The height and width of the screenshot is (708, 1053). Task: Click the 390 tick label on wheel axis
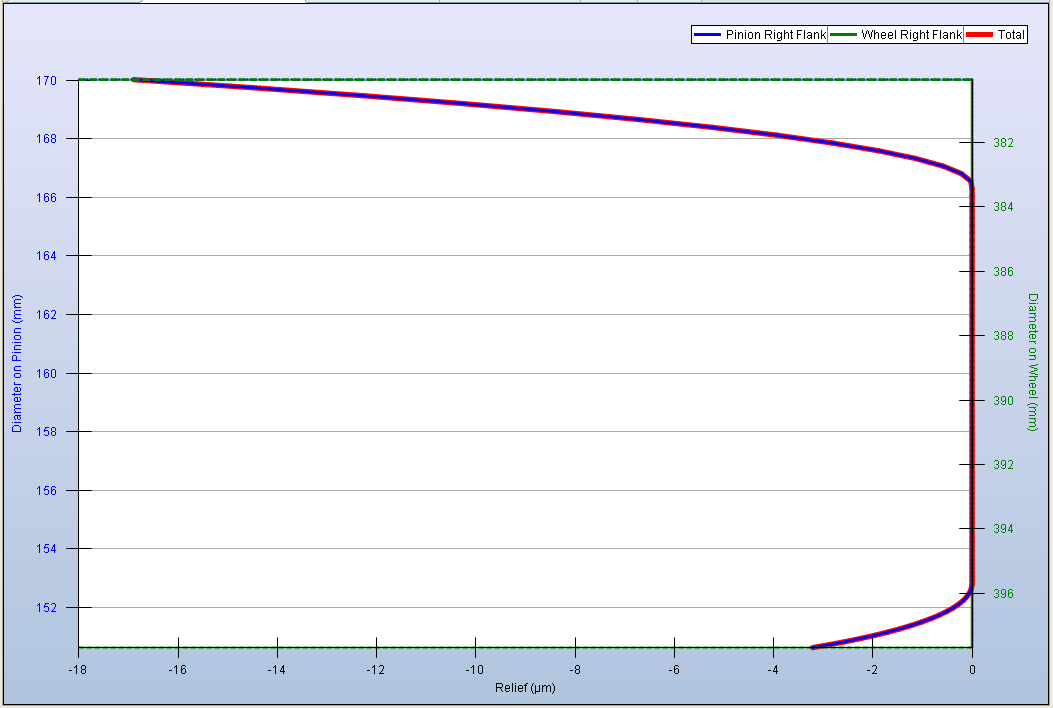(1003, 401)
